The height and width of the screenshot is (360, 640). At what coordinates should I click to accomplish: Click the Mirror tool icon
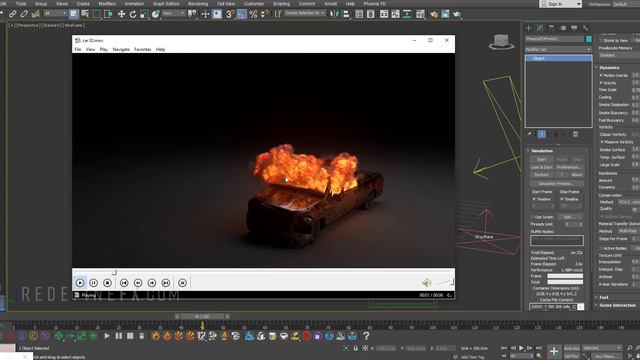[334, 14]
